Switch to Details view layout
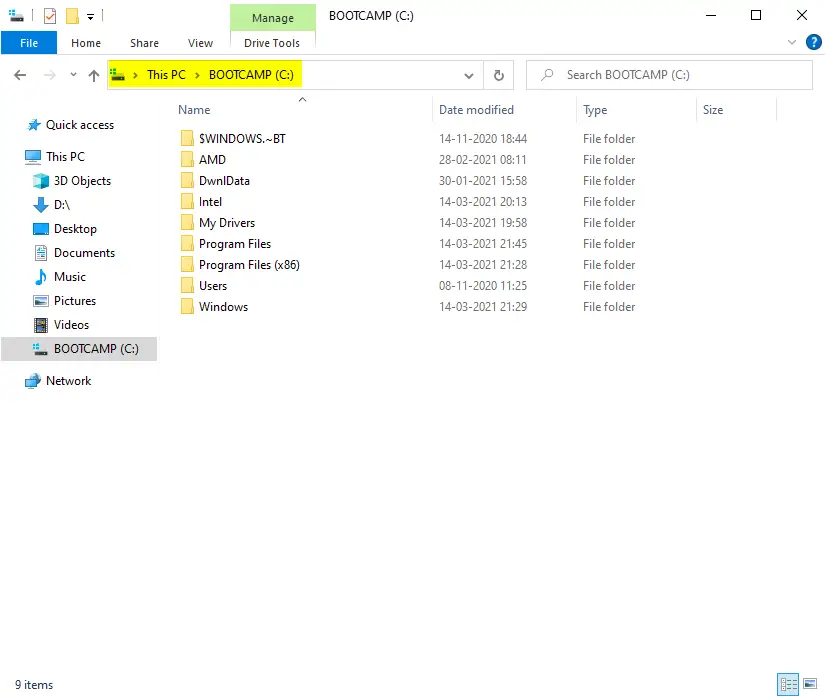 [788, 684]
